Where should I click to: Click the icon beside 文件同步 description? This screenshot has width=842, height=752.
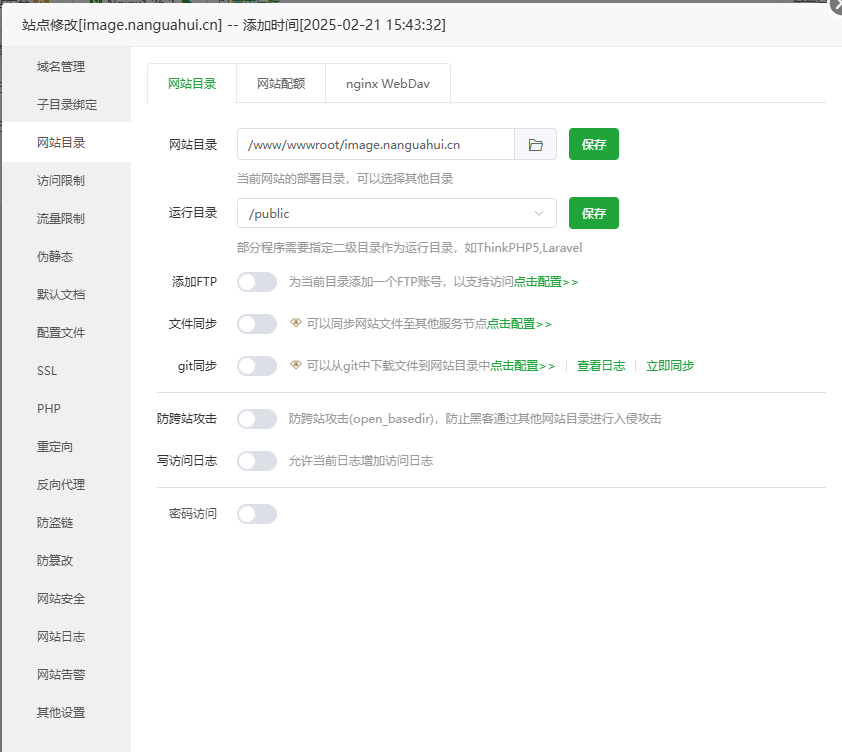[296, 323]
